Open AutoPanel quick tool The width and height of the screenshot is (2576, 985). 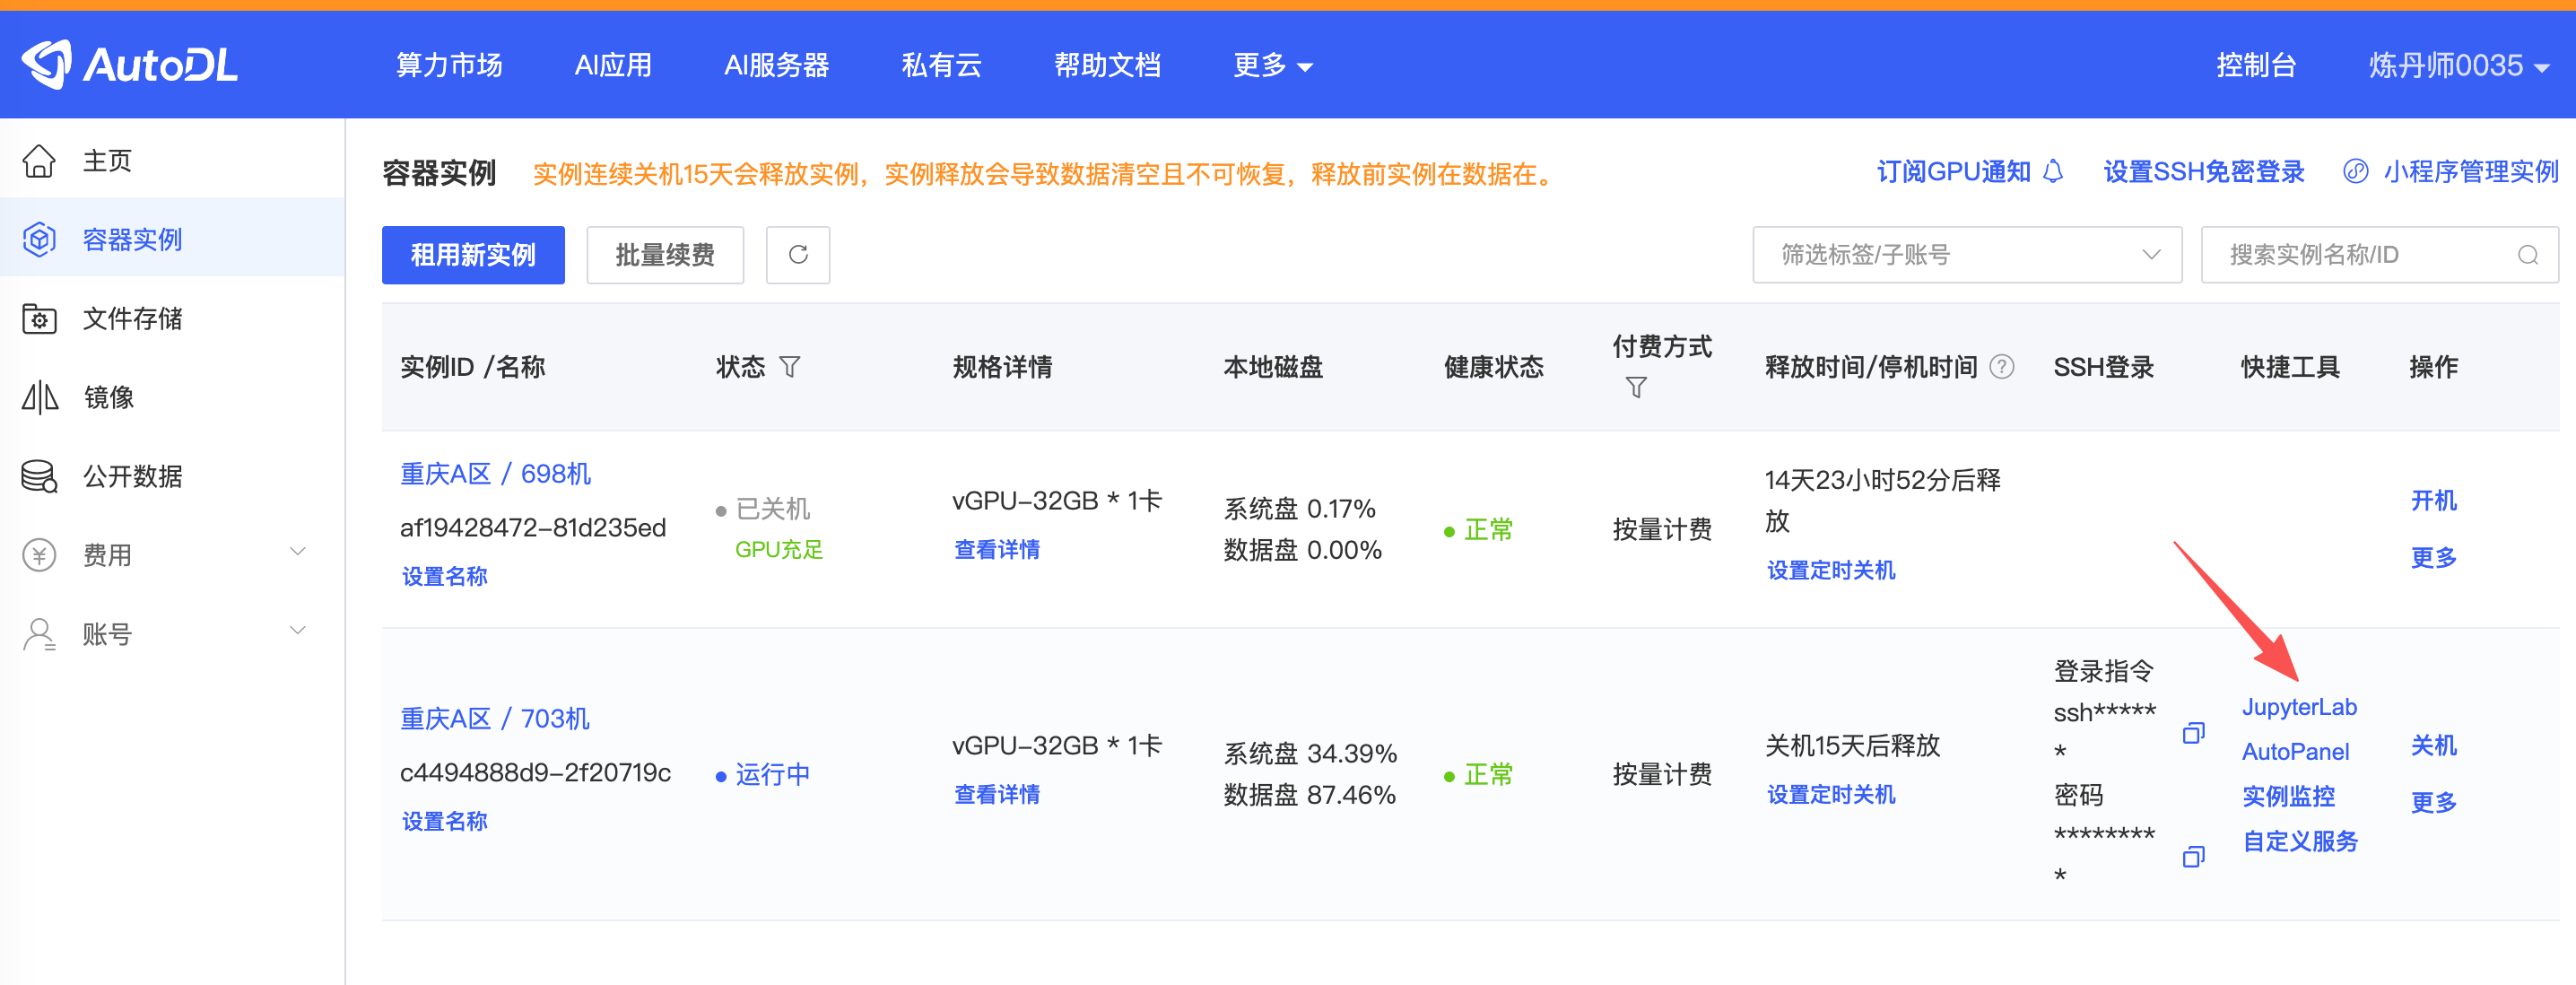pyautogui.click(x=2295, y=751)
